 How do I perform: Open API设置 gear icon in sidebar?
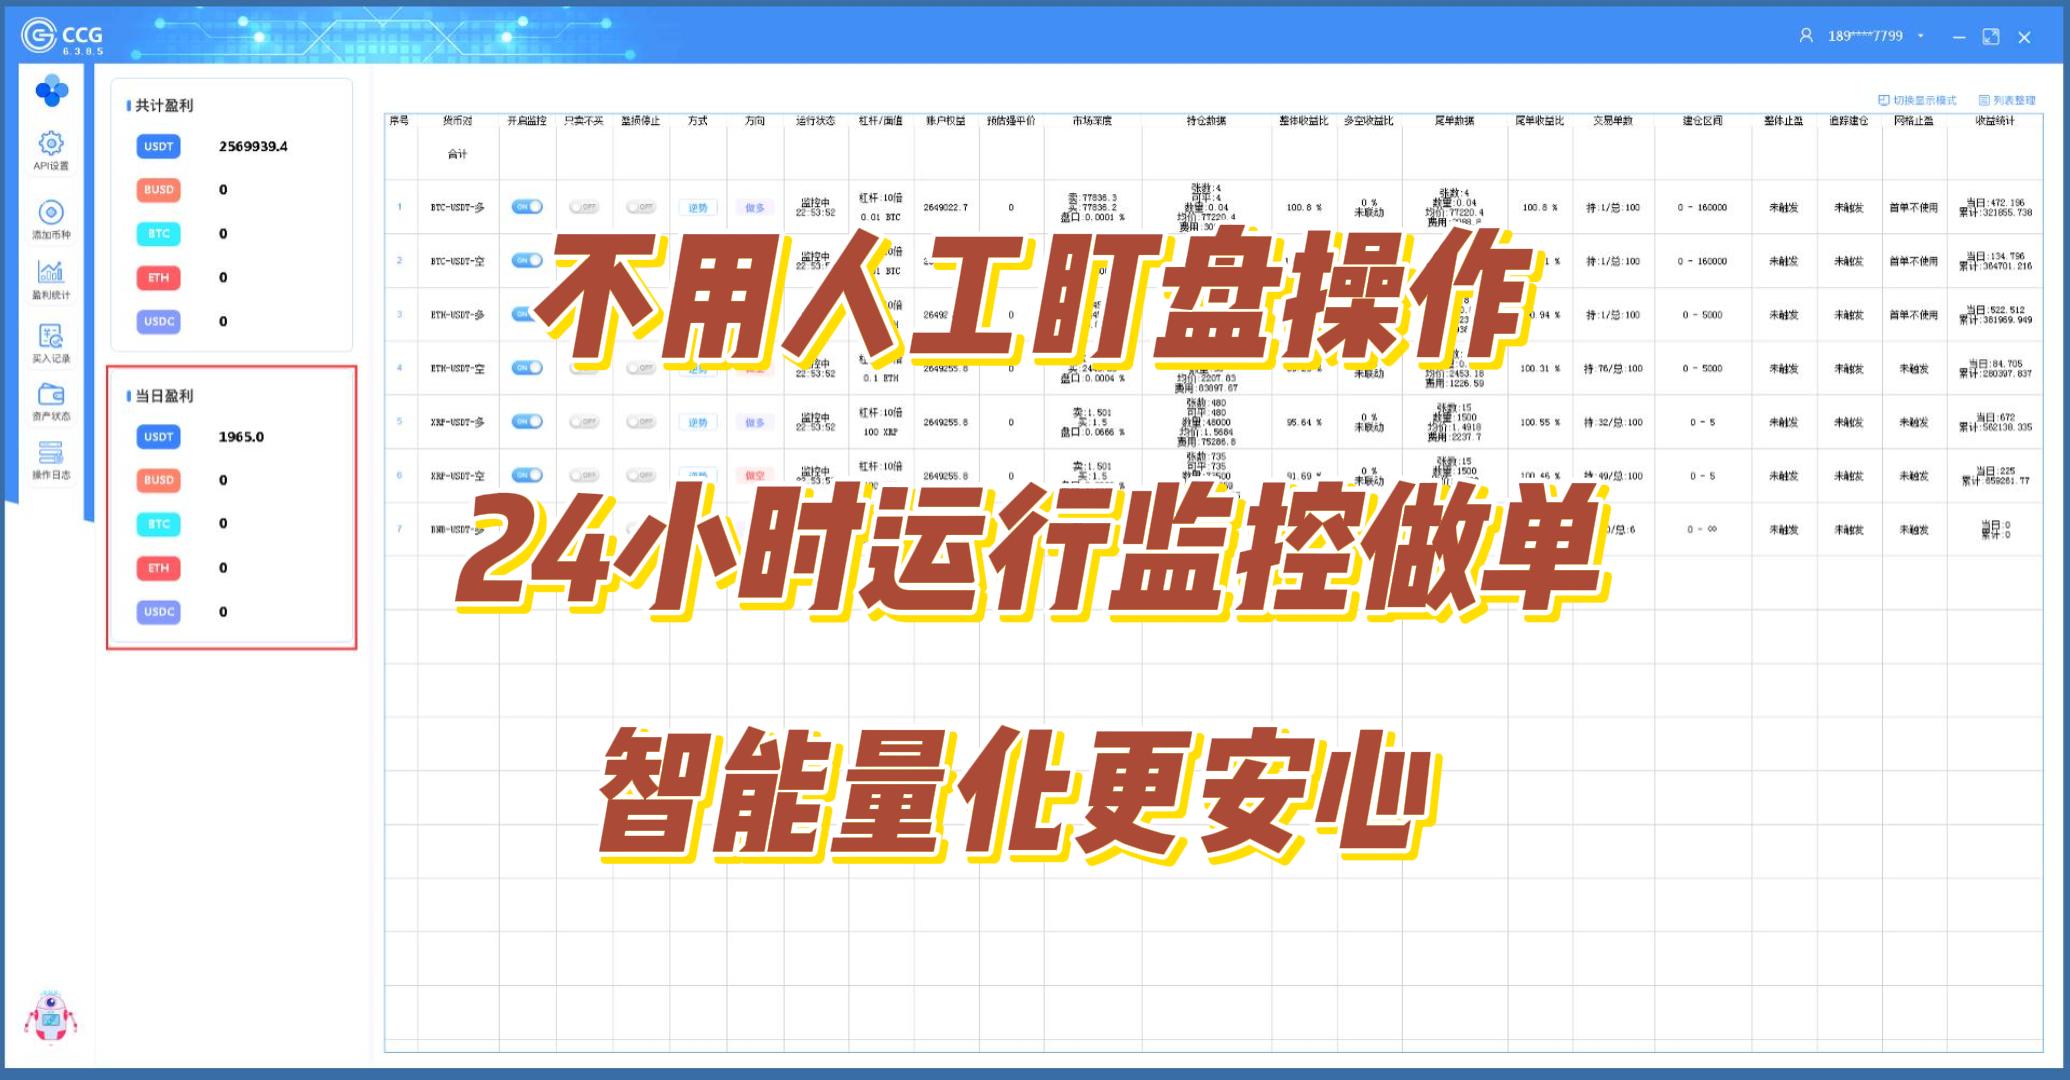[51, 150]
